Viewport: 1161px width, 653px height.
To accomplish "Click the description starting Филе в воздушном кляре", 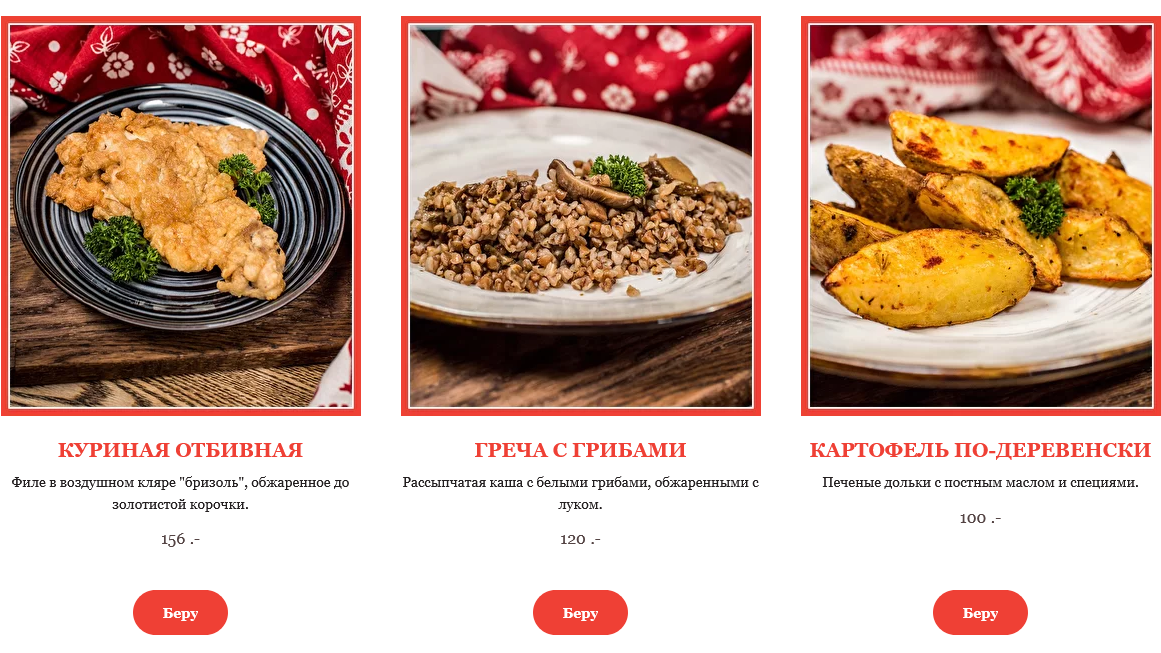I will pos(180,493).
